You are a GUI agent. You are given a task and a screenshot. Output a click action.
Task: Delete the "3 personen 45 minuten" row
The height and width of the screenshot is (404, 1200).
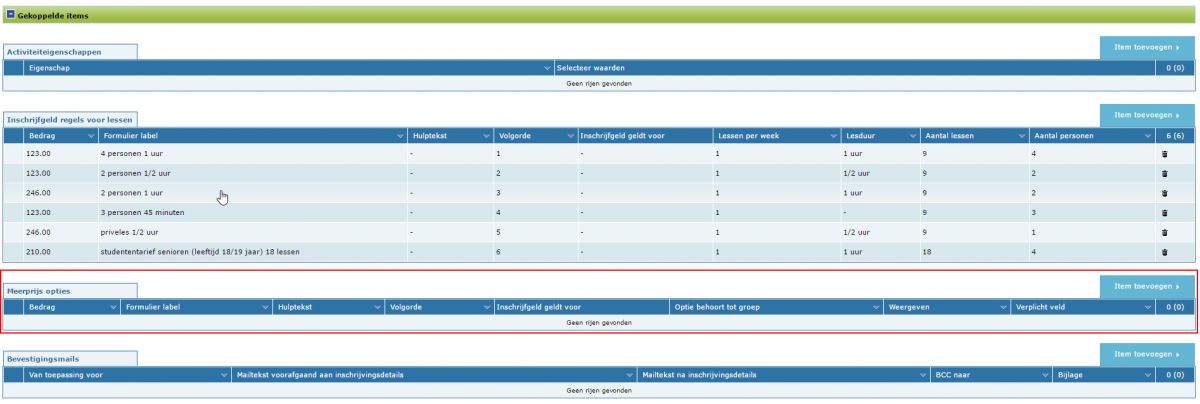click(1164, 213)
